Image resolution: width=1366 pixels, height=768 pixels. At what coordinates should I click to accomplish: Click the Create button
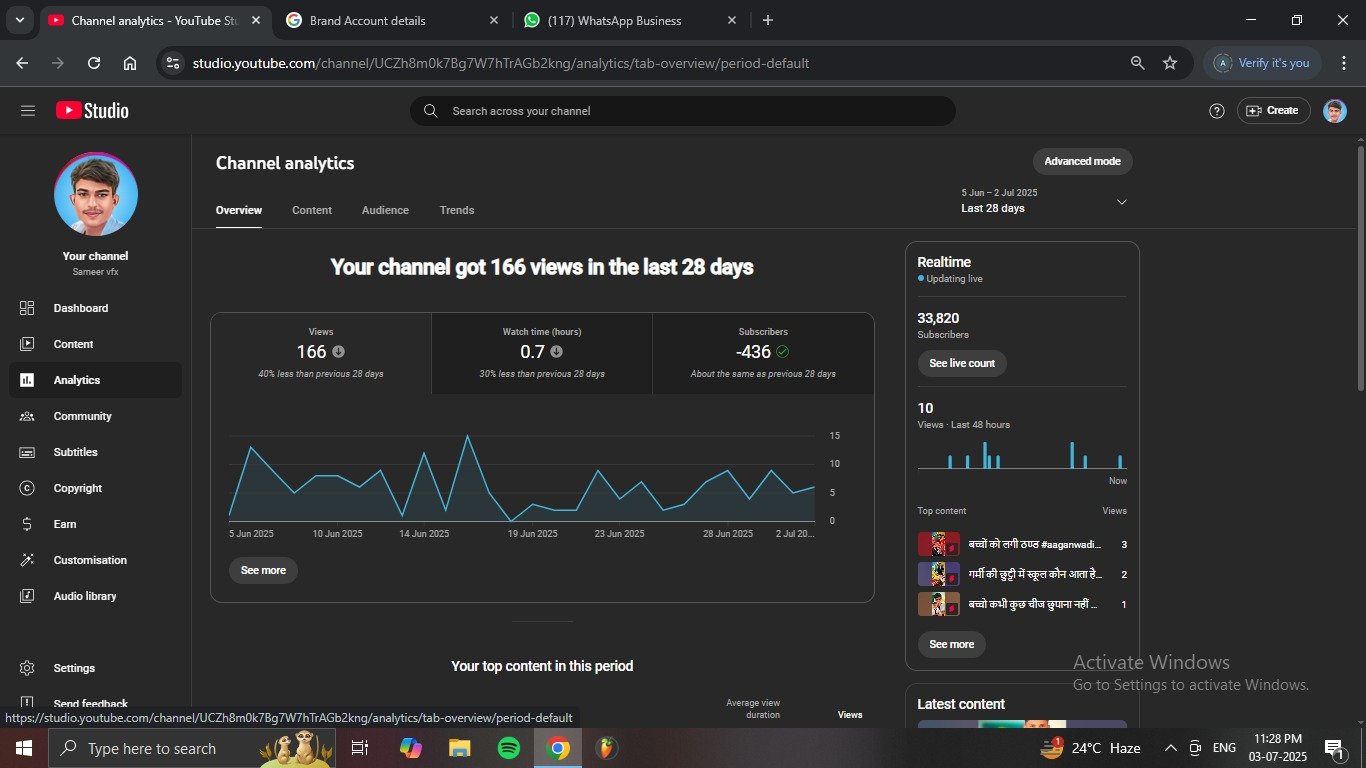click(x=1274, y=111)
